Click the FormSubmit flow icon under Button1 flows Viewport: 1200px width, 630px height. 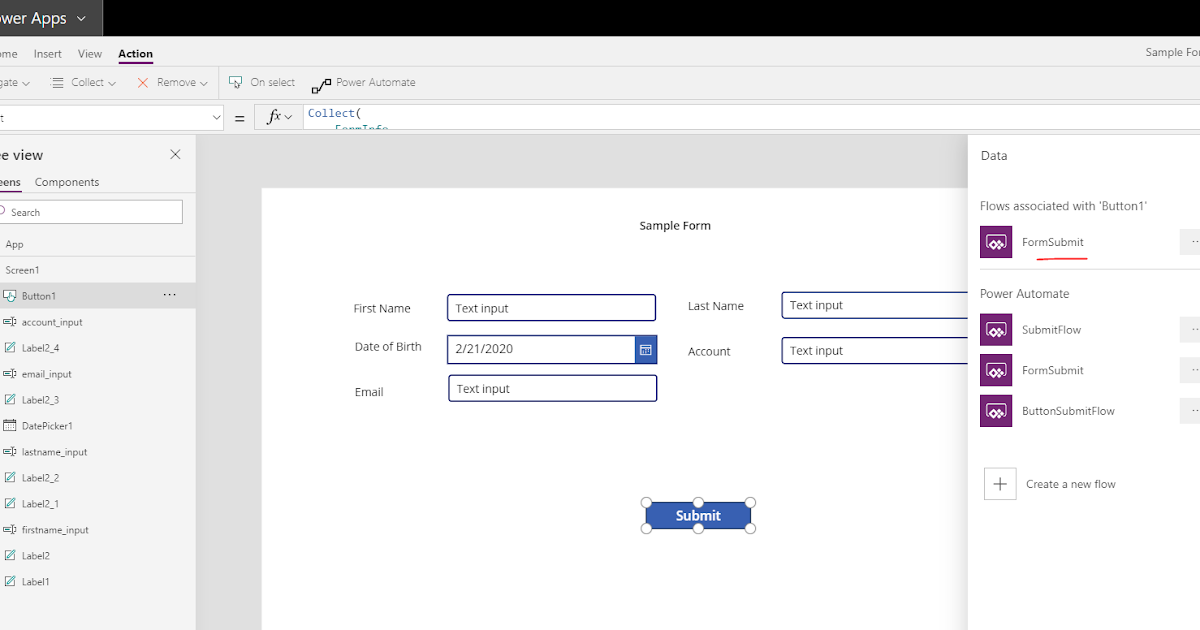point(996,242)
